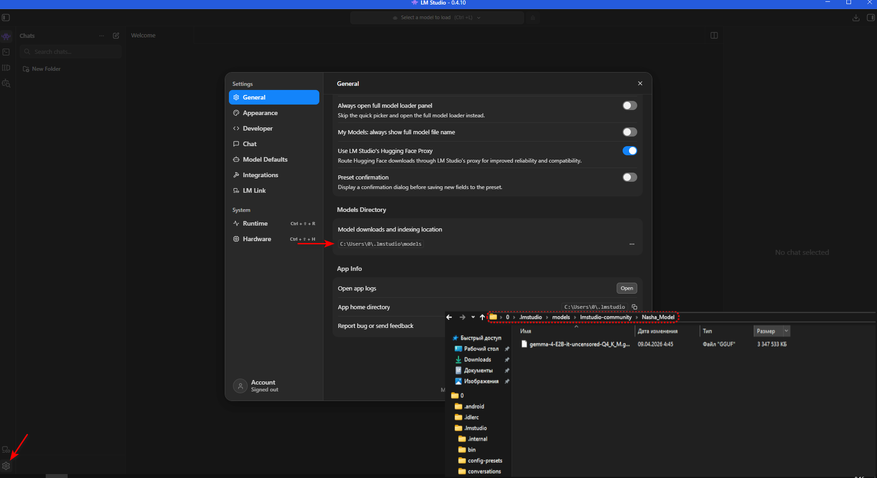Open the Chat view from the purple mascot icon
The image size is (877, 478).
click(x=6, y=36)
